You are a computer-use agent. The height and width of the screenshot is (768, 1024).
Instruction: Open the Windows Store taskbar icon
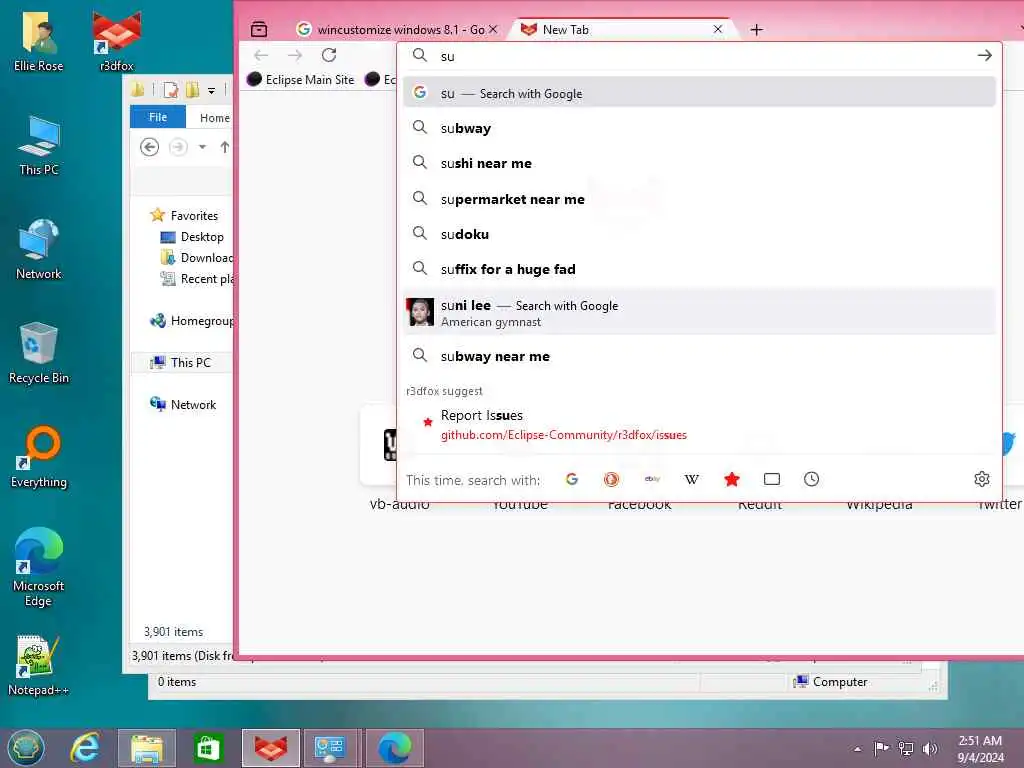tap(208, 748)
